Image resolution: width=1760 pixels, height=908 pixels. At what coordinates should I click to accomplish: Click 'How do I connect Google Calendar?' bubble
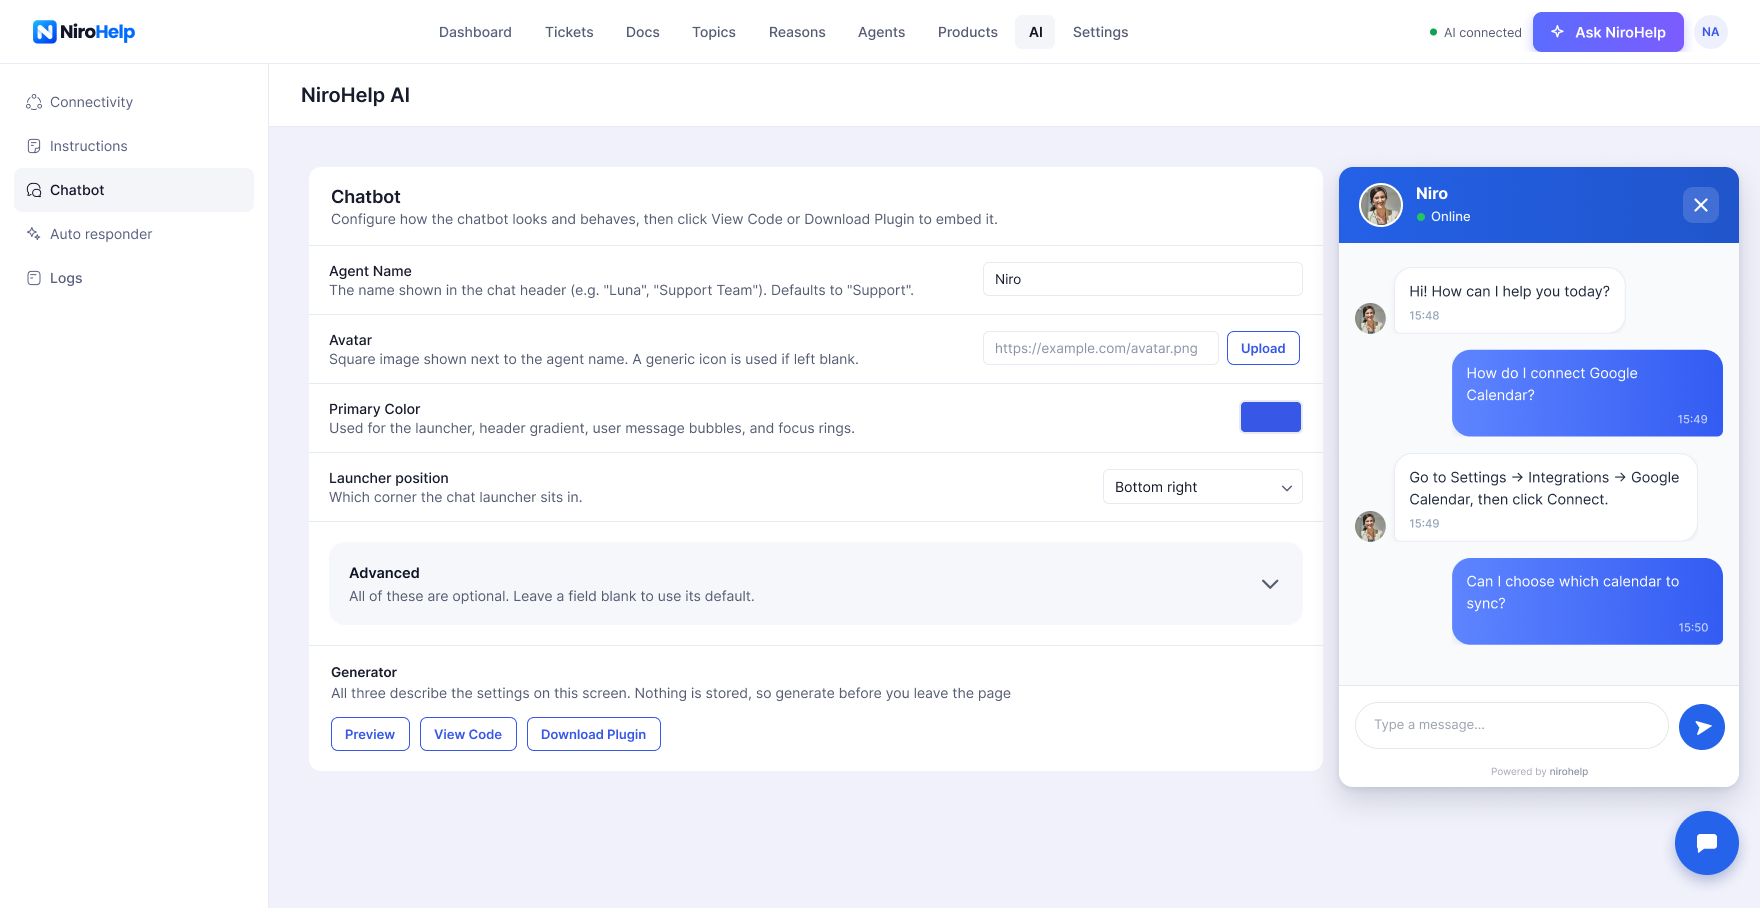point(1587,393)
